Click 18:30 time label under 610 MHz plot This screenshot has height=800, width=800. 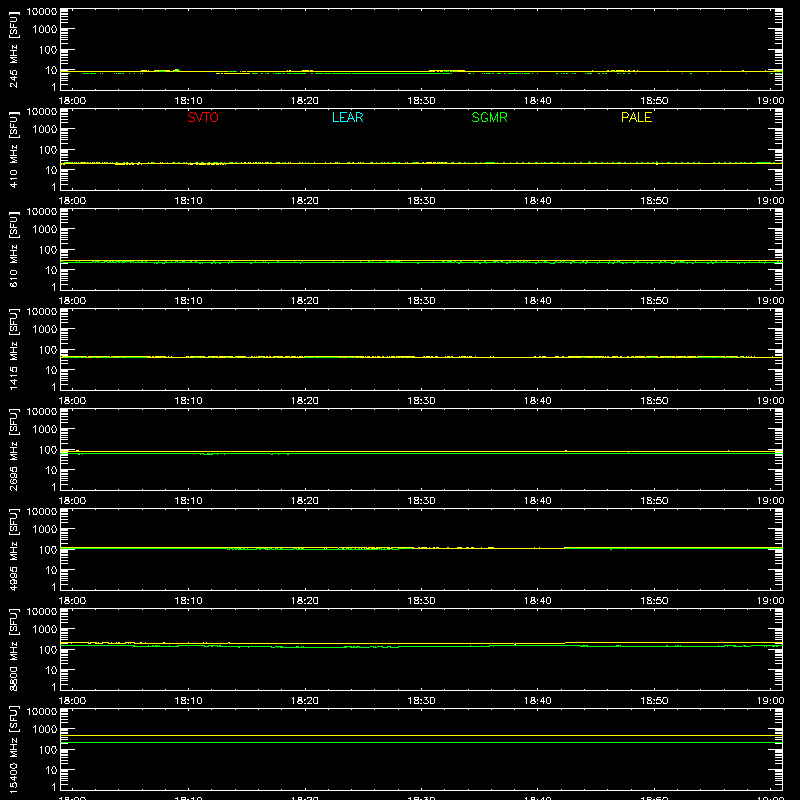[x=421, y=301]
